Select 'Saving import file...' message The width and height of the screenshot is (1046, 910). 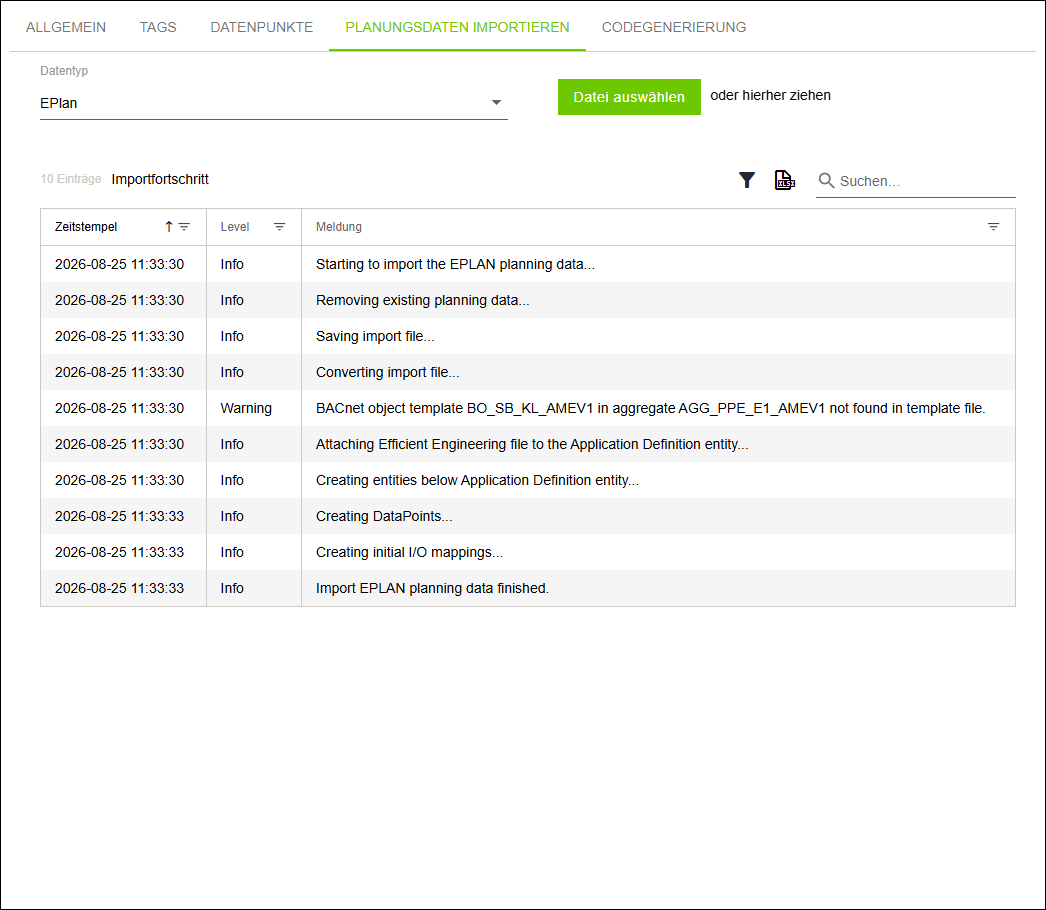point(375,336)
